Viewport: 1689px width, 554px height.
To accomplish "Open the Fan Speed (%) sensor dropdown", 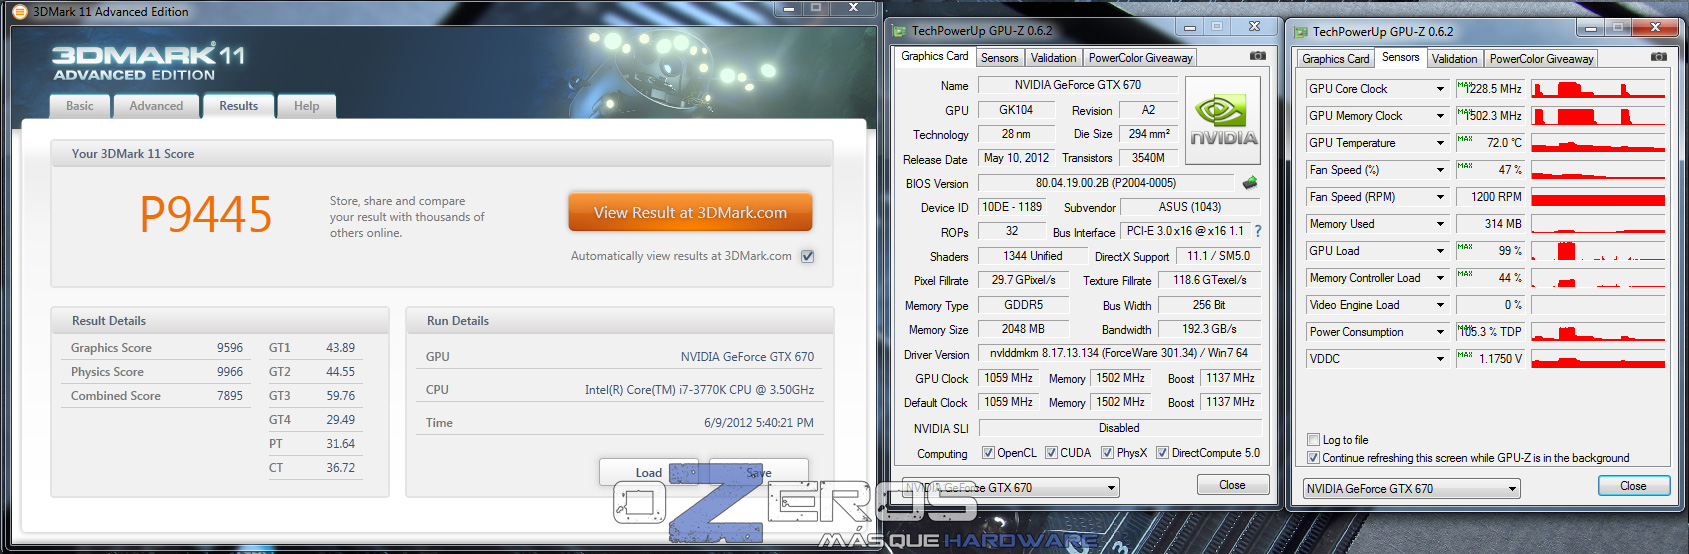I will (x=1441, y=170).
